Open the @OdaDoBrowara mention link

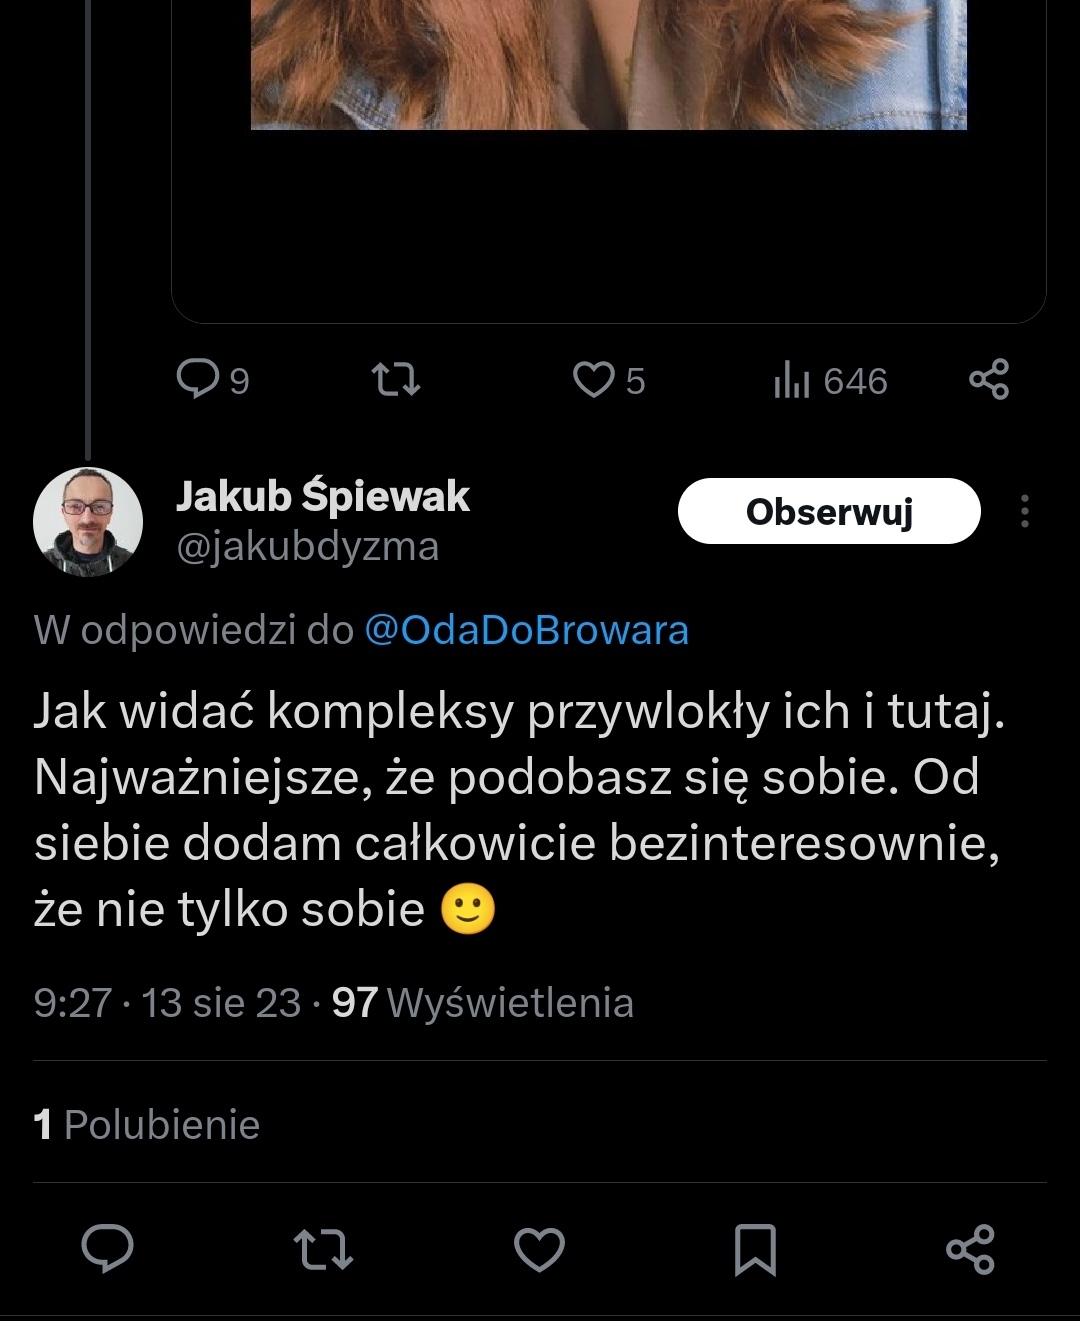click(526, 631)
